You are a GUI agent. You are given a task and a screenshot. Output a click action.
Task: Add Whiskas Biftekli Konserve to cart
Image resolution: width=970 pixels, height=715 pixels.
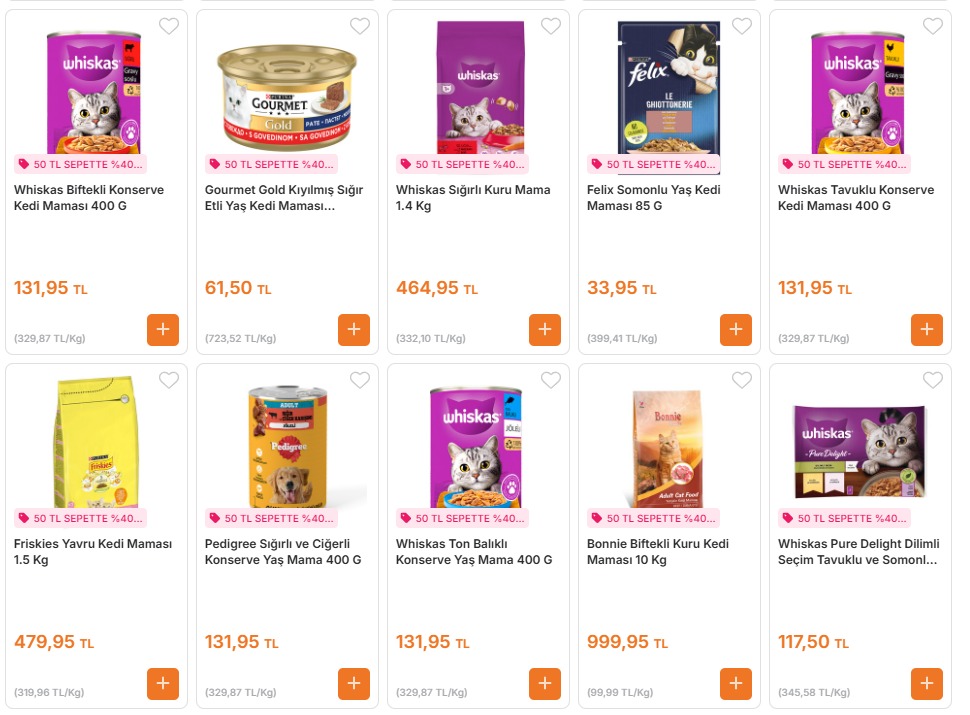coord(163,330)
